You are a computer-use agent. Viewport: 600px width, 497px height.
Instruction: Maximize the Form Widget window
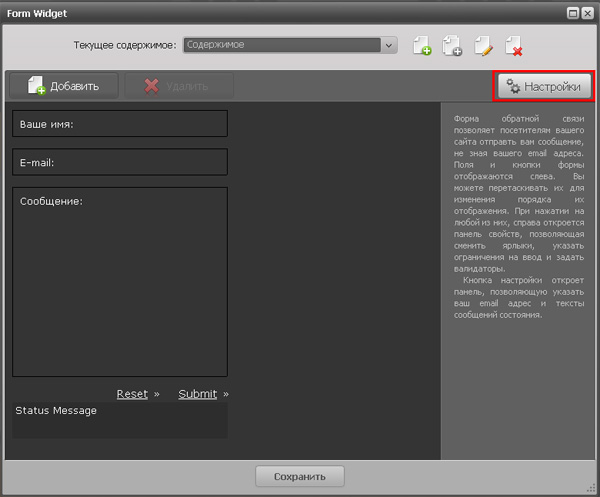click(x=574, y=12)
